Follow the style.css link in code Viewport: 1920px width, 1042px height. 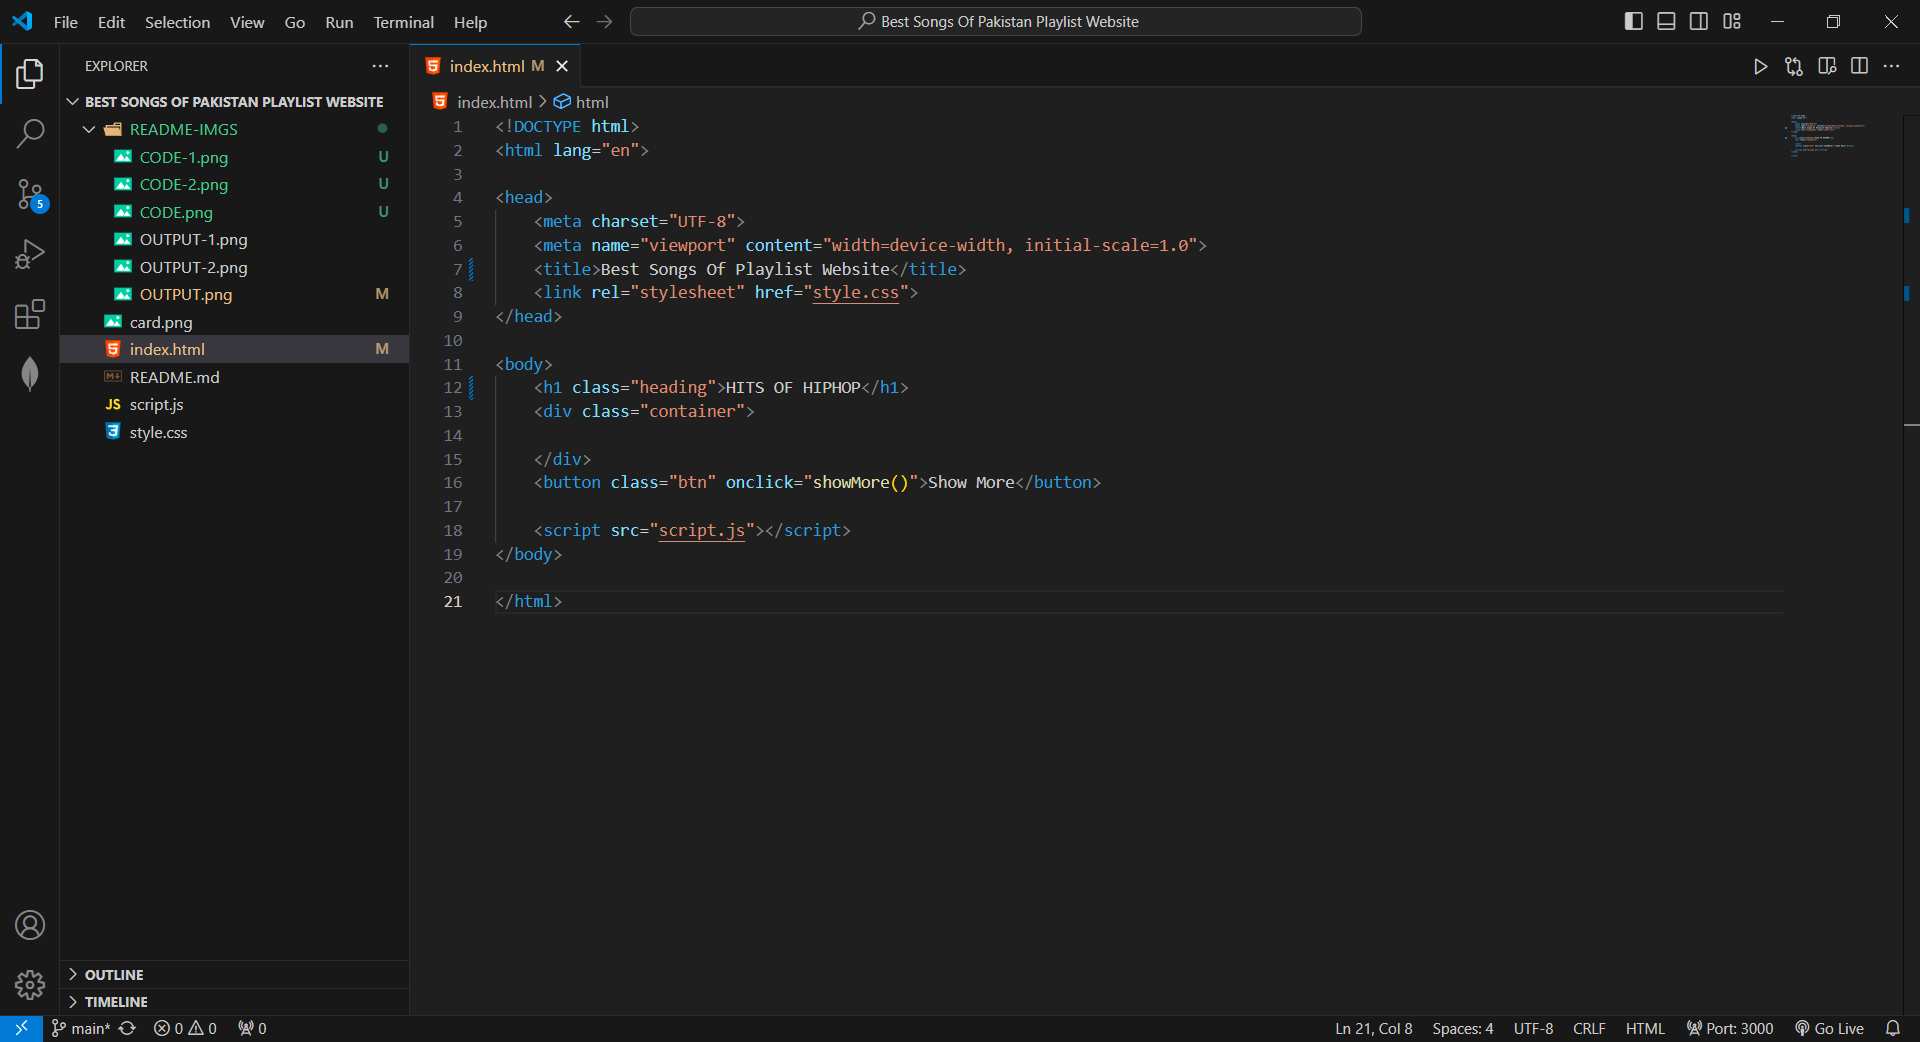pyautogui.click(x=855, y=292)
